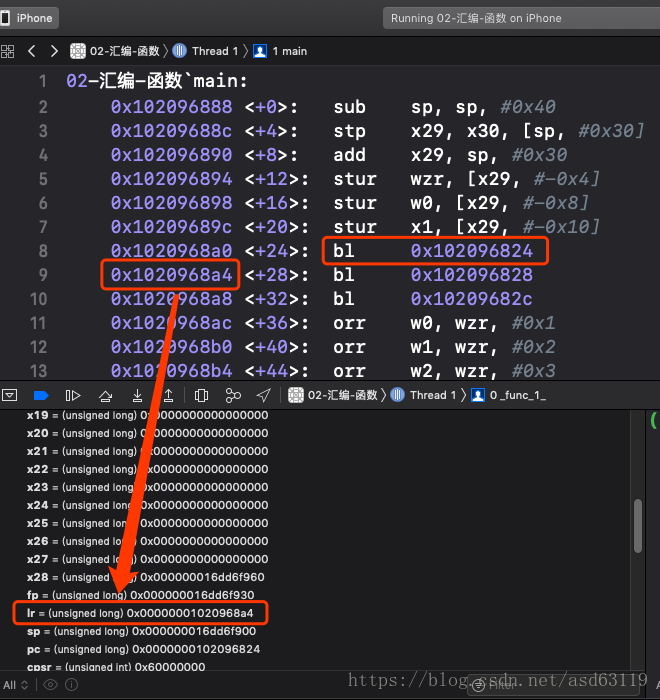Screen dimensions: 660x700
Task: Click the '02-汇编-函数`main:' header line
Action: pos(157,81)
